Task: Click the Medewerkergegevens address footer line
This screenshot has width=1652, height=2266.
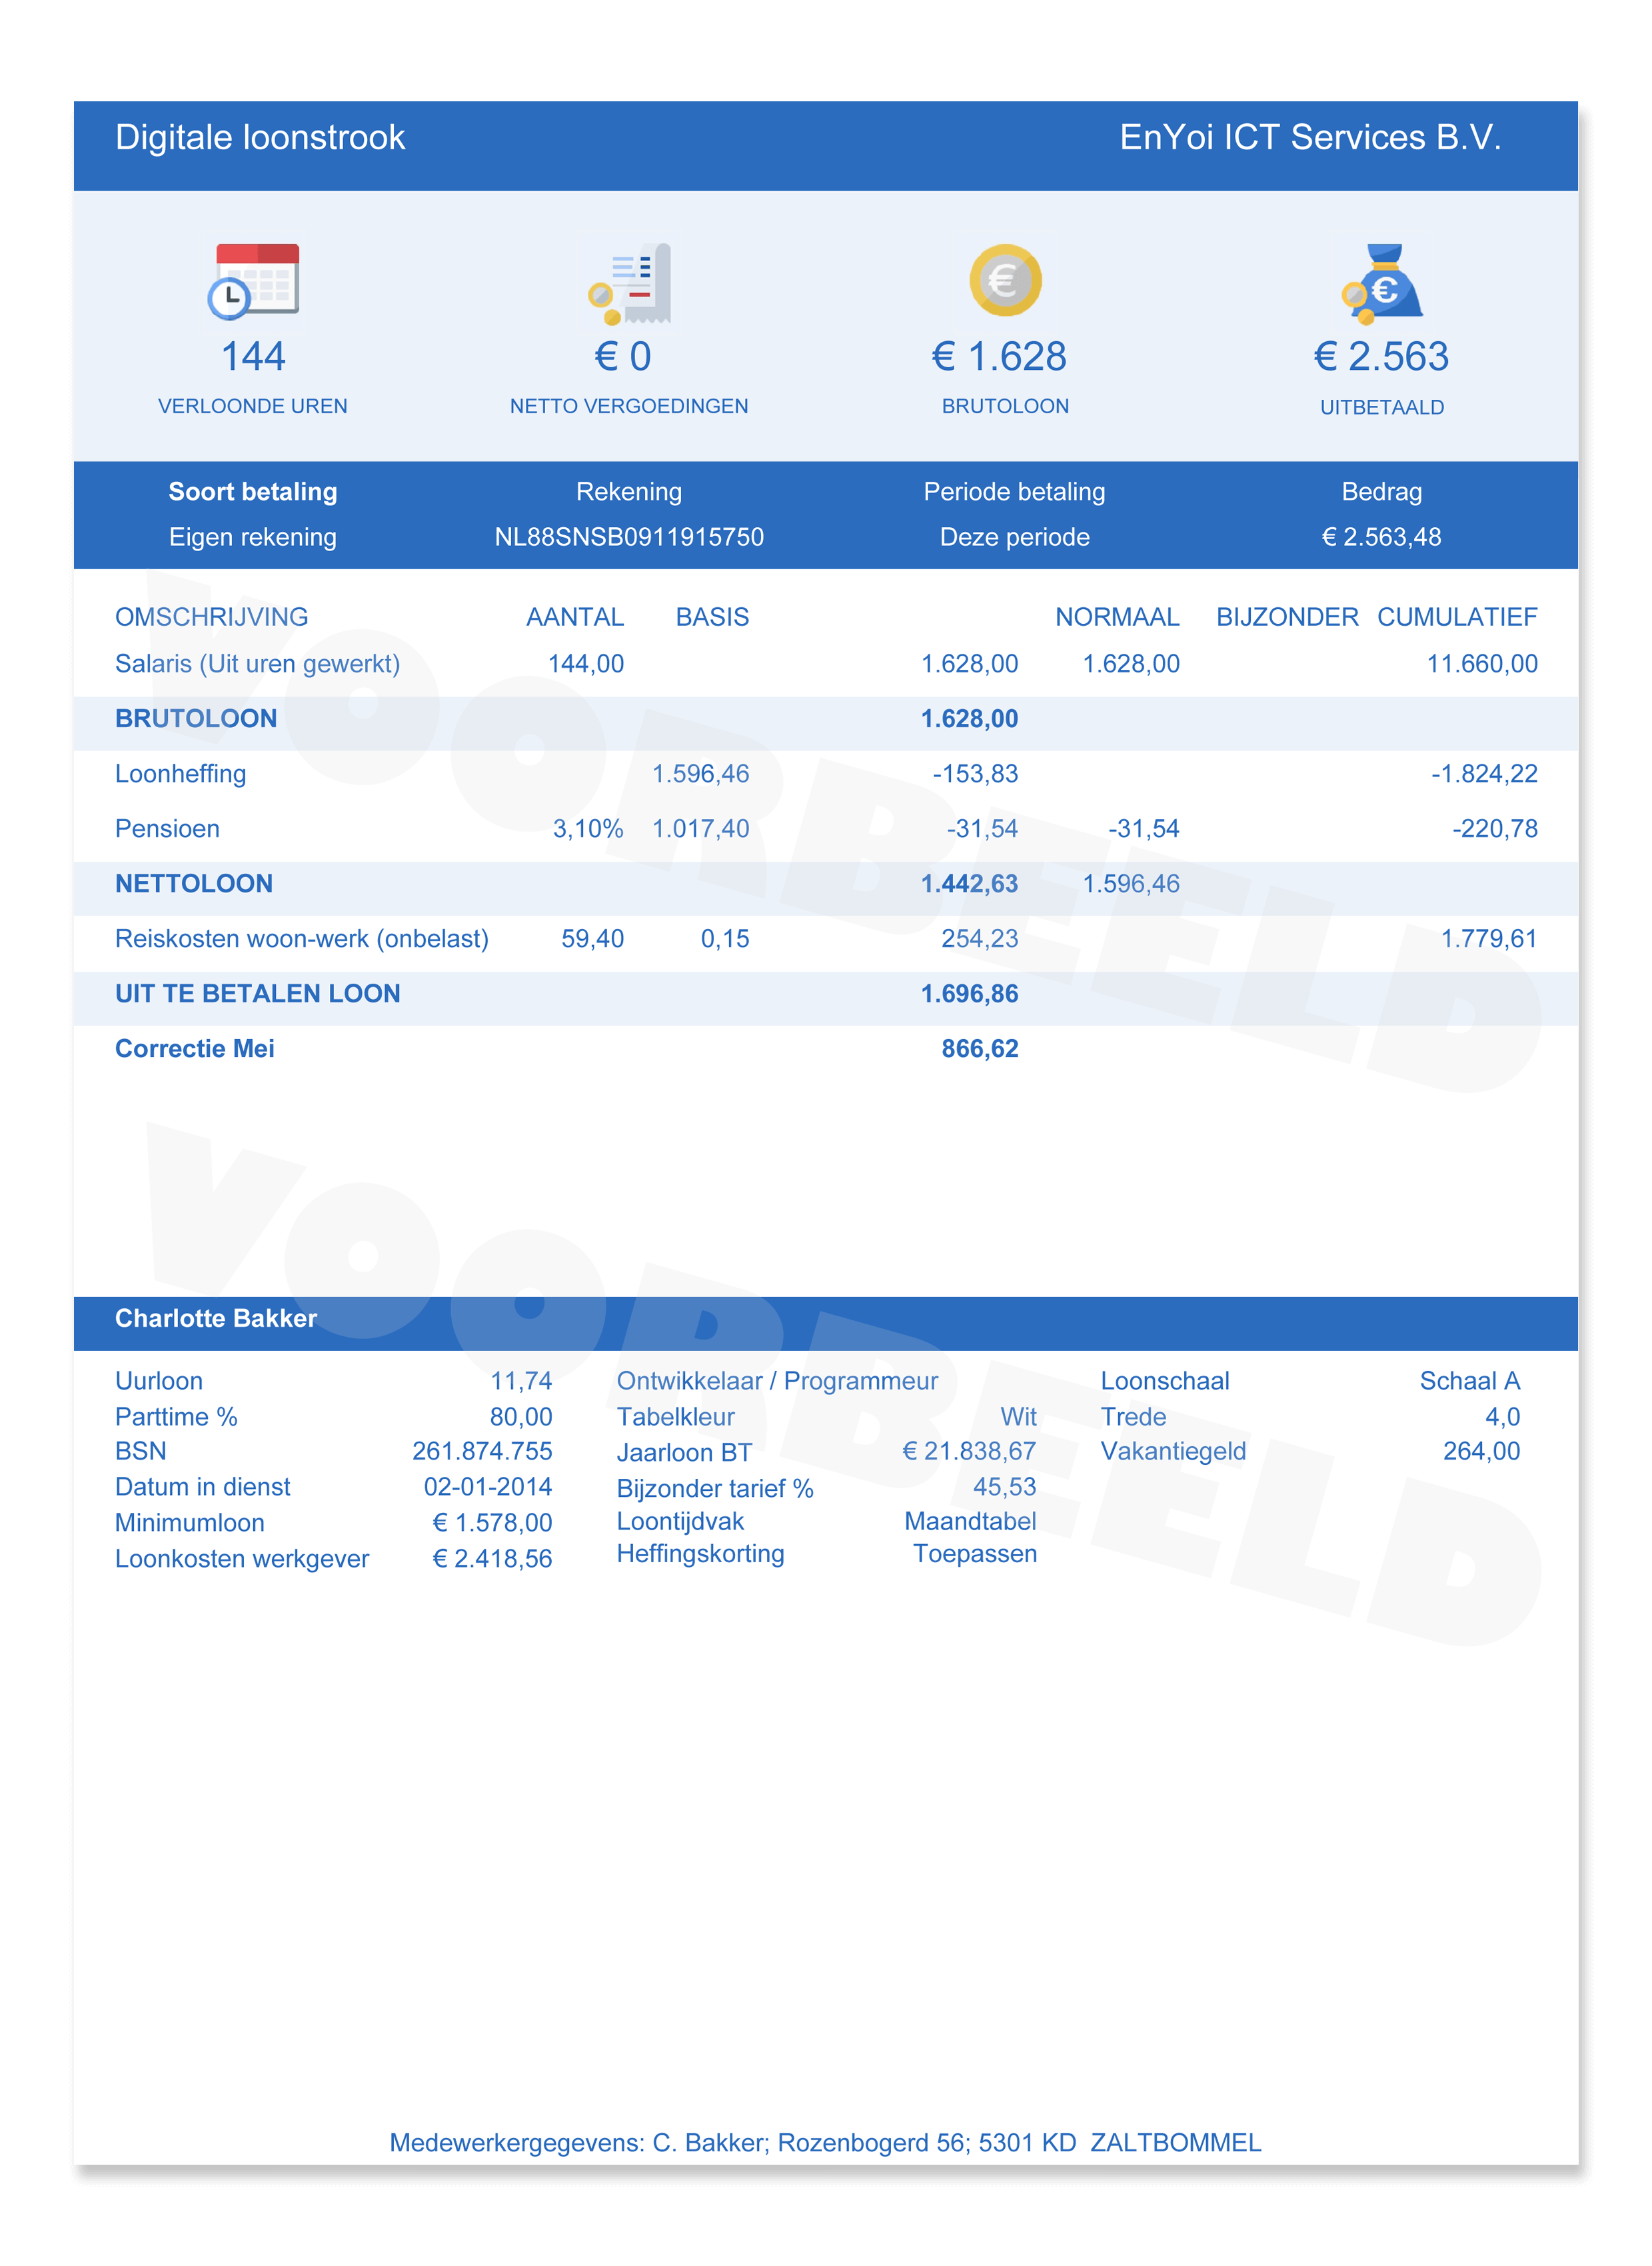Action: 825,2143
